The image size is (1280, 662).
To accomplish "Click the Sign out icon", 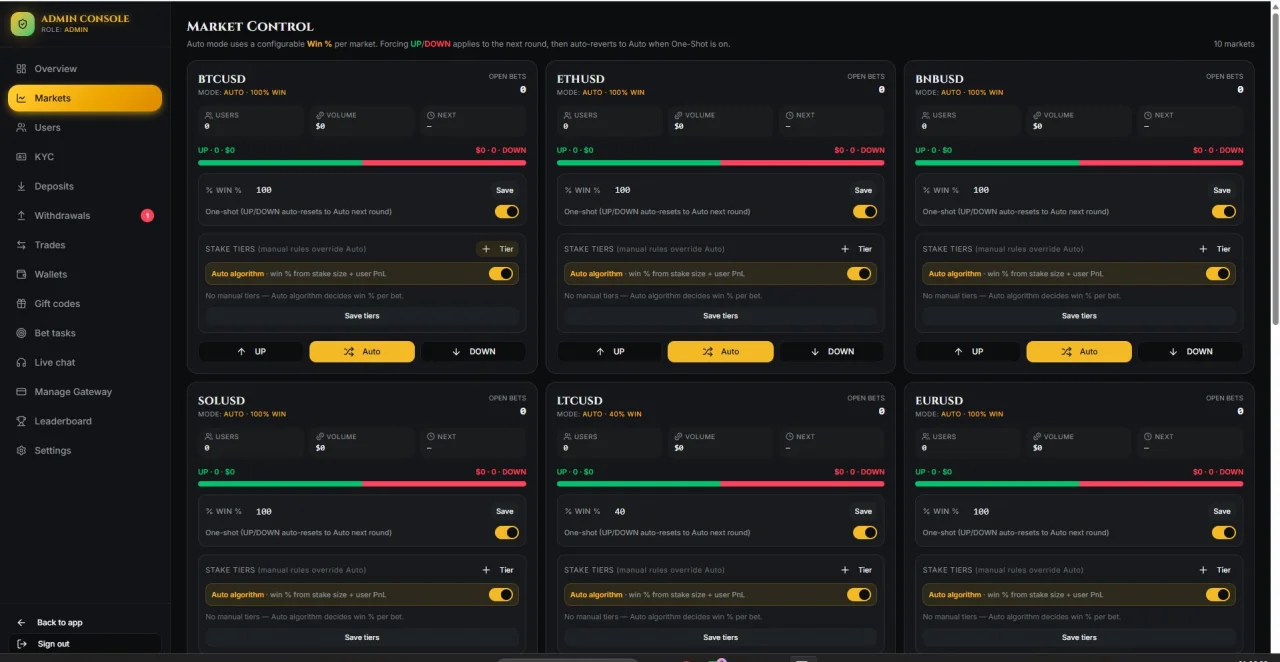I will coord(21,644).
